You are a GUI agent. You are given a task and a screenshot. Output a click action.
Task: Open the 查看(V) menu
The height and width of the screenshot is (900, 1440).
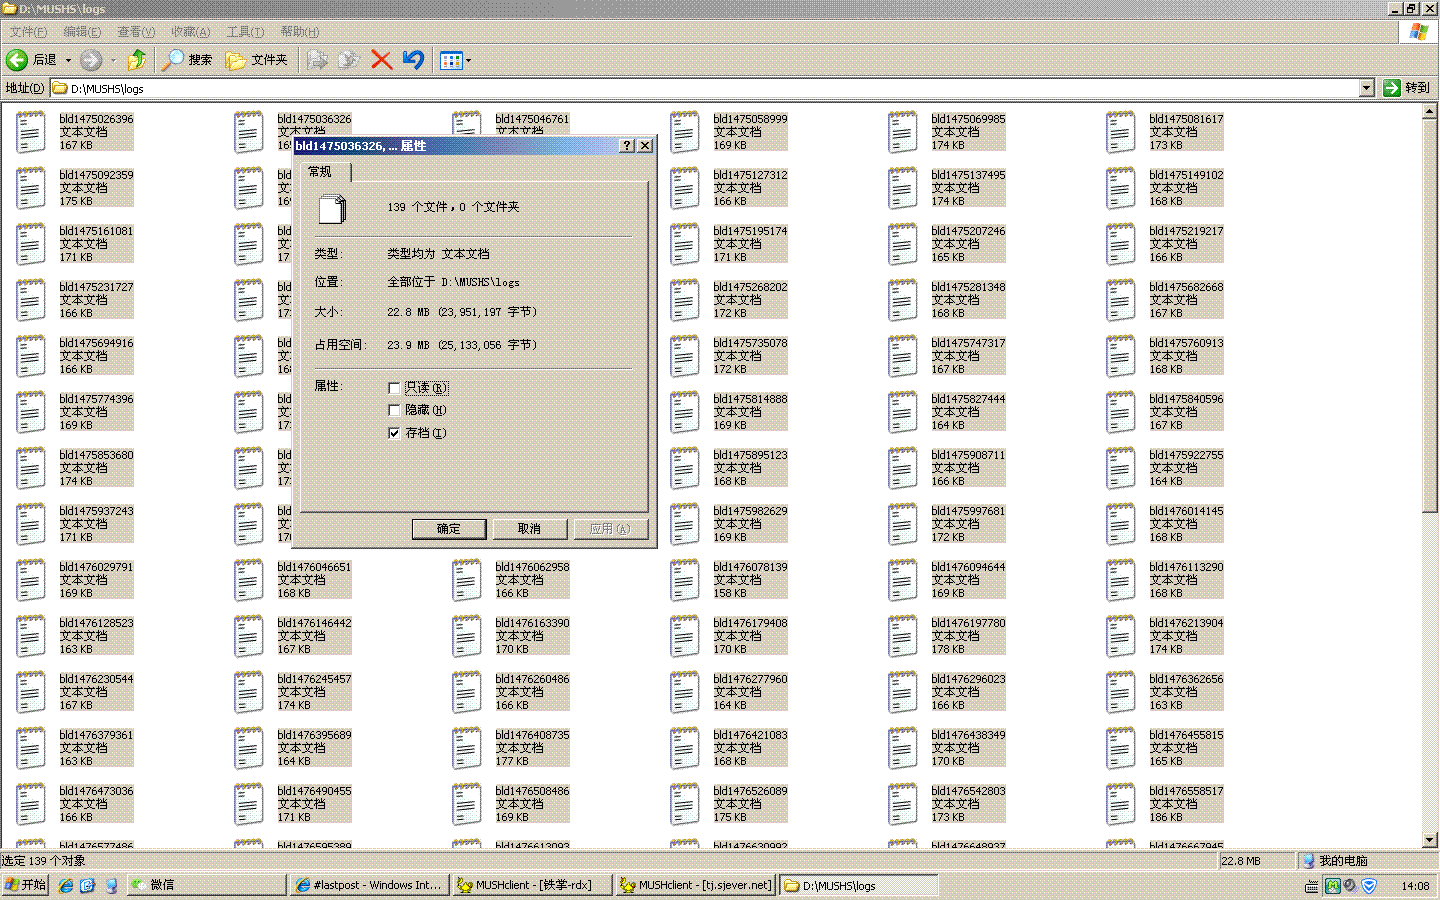click(136, 32)
